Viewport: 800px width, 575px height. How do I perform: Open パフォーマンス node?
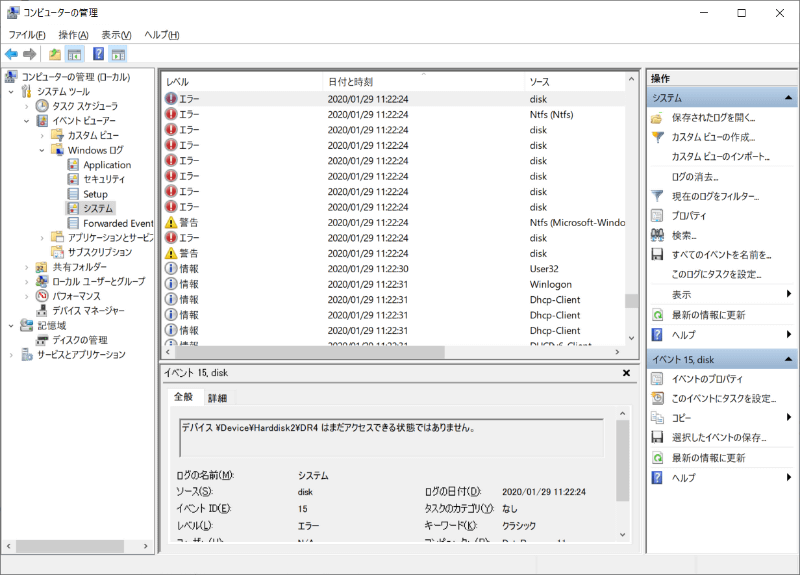(x=76, y=296)
